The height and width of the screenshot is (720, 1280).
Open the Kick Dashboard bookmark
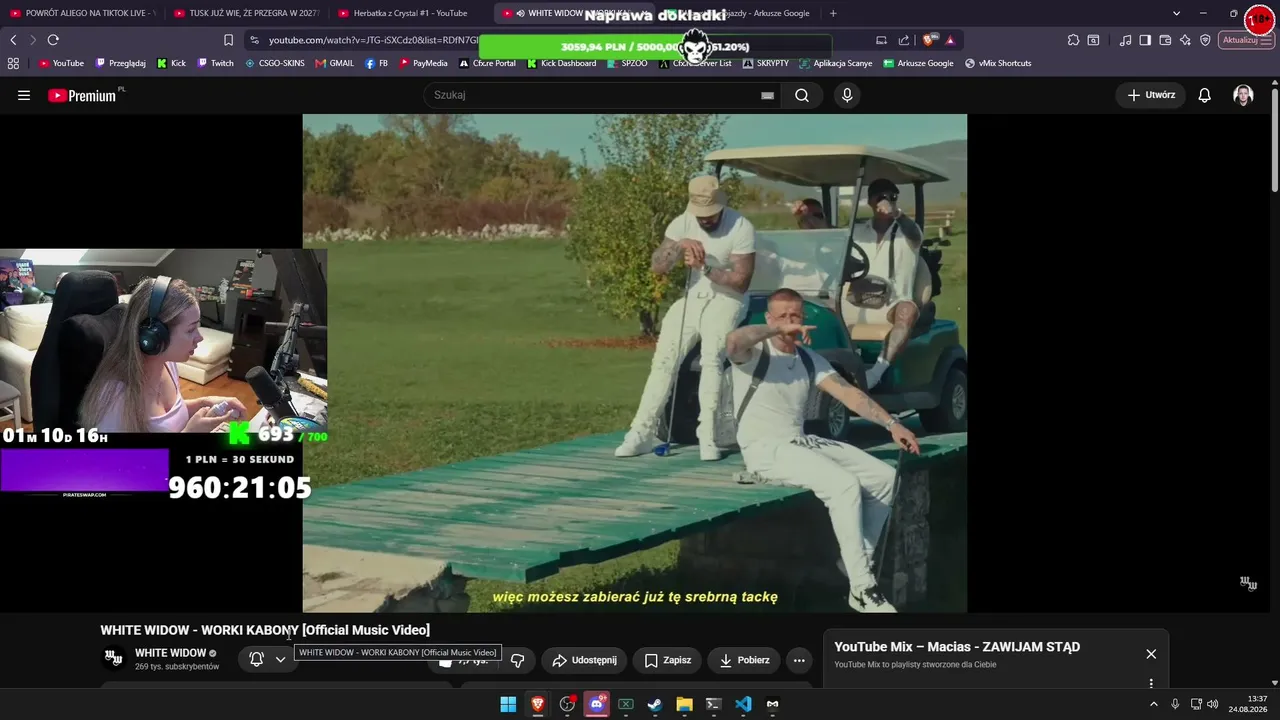pos(562,63)
